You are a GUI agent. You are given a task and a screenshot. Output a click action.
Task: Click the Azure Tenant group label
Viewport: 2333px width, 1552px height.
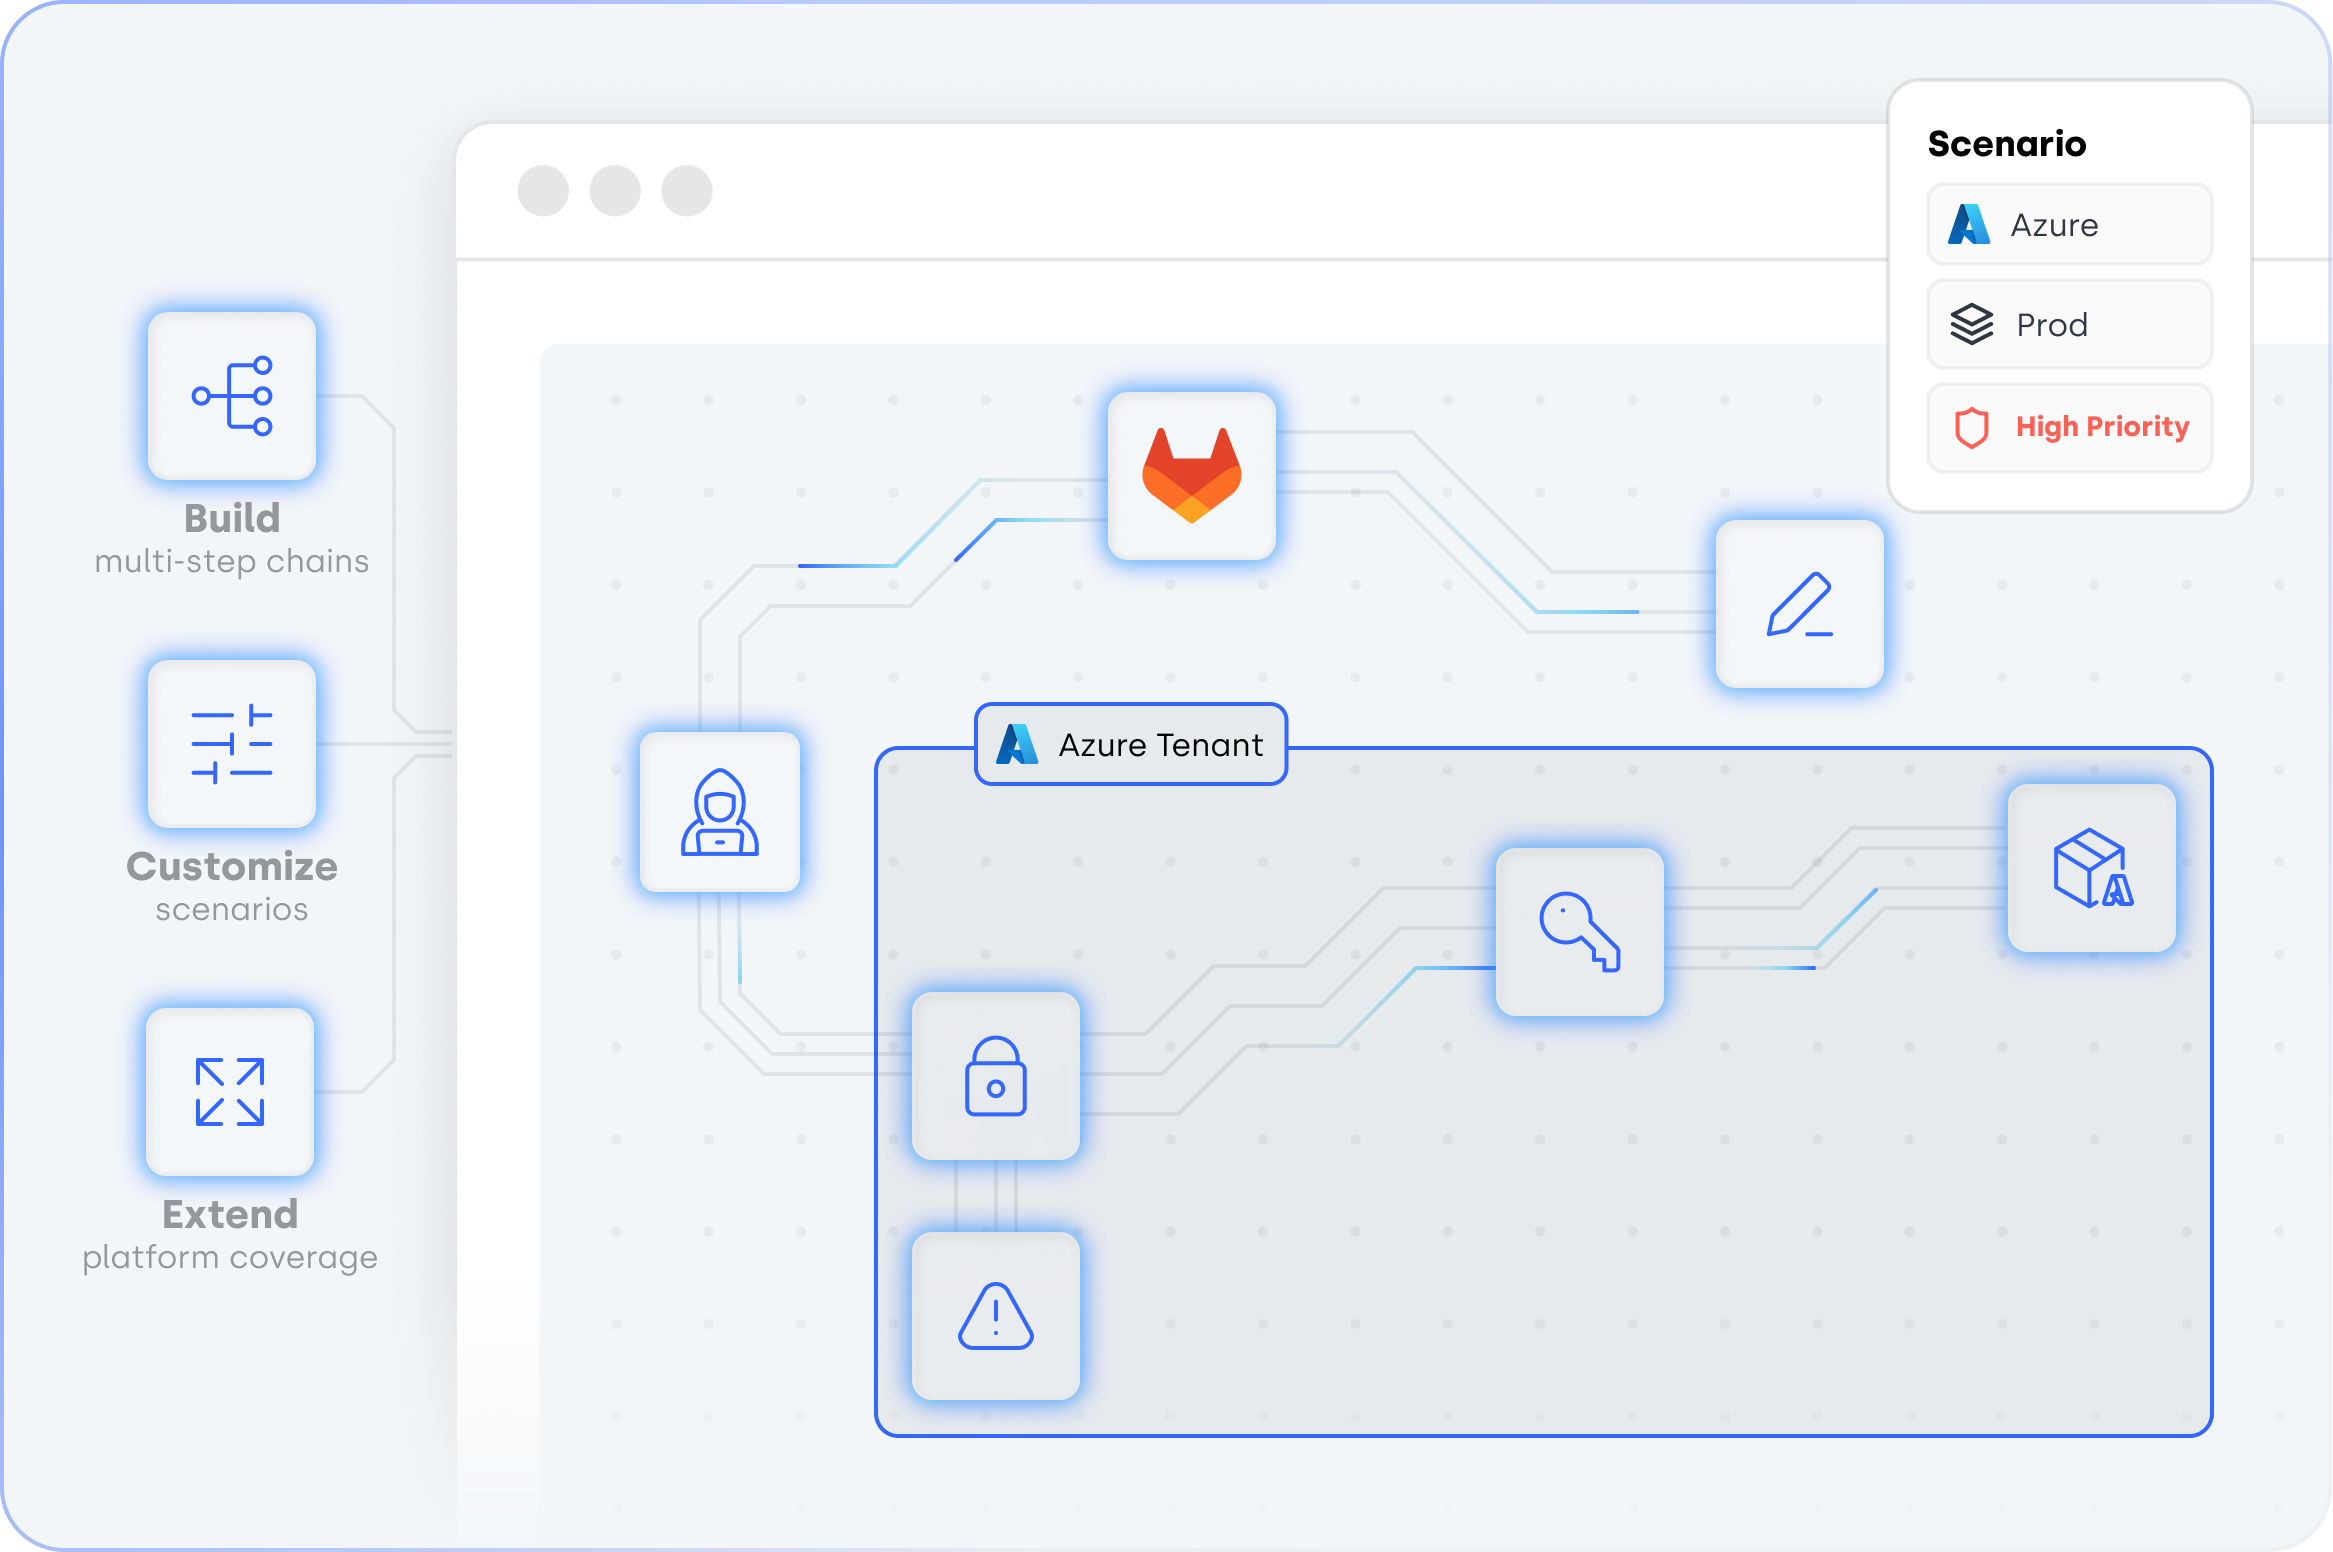[x=1131, y=745]
